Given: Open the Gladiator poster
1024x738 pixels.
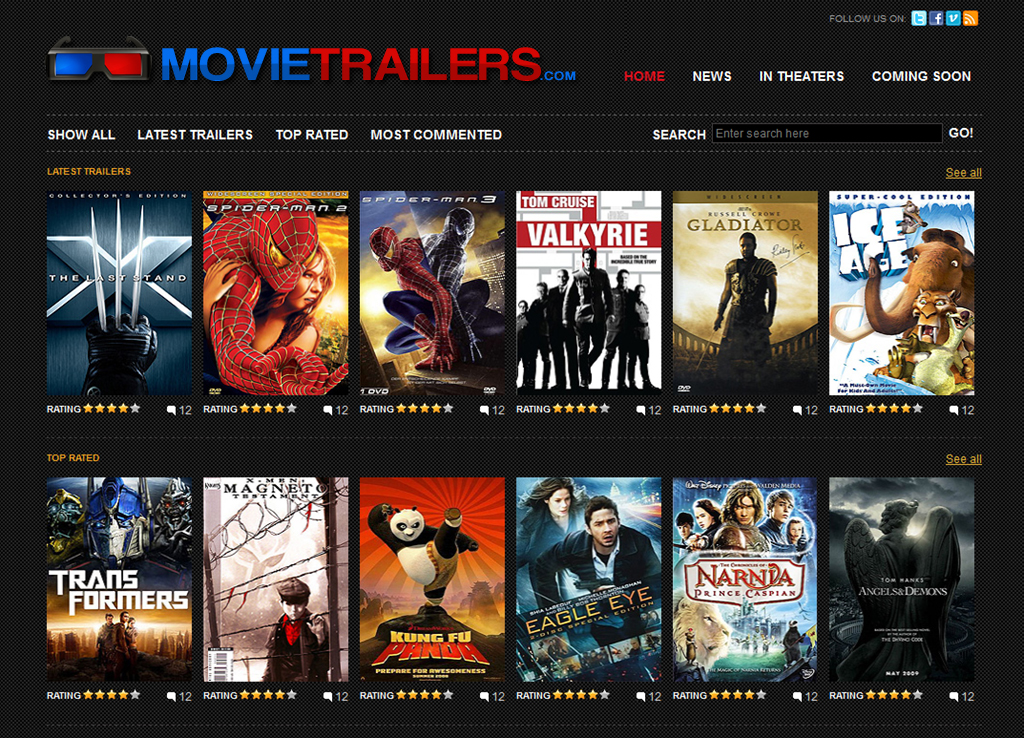Looking at the screenshot, I should click(745, 293).
